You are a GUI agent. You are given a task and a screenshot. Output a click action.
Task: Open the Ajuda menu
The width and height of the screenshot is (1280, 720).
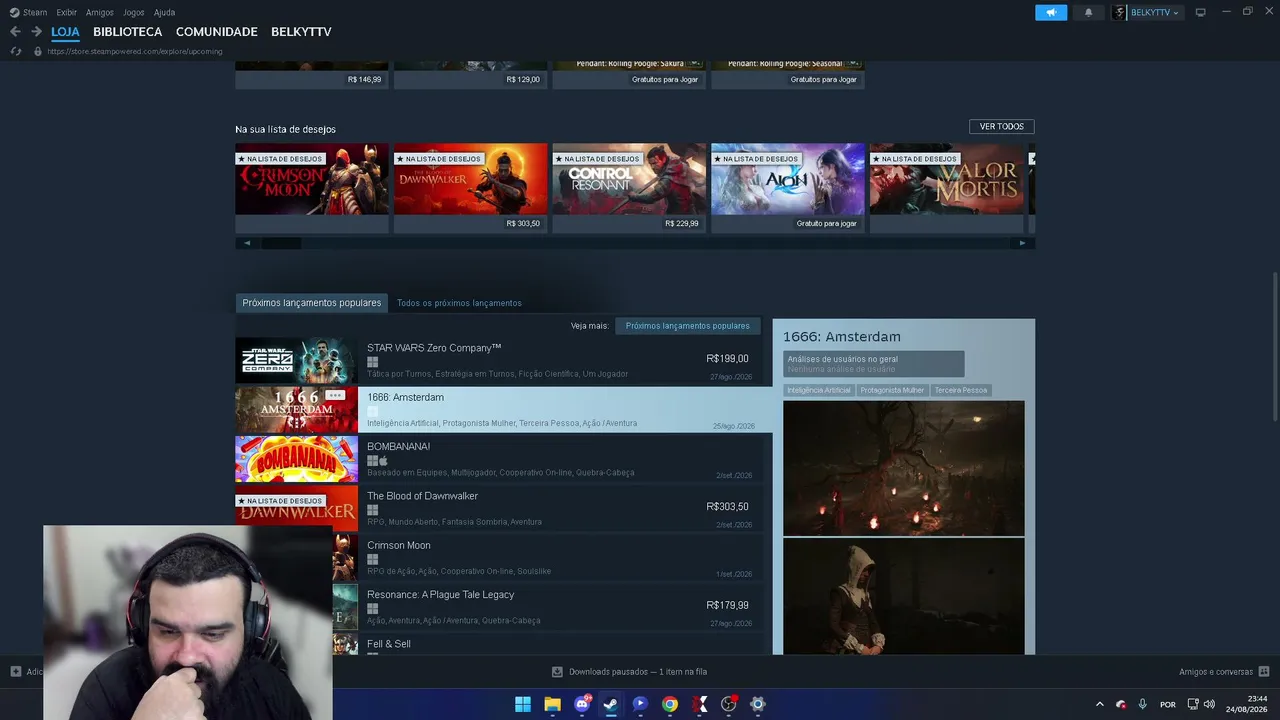click(164, 12)
